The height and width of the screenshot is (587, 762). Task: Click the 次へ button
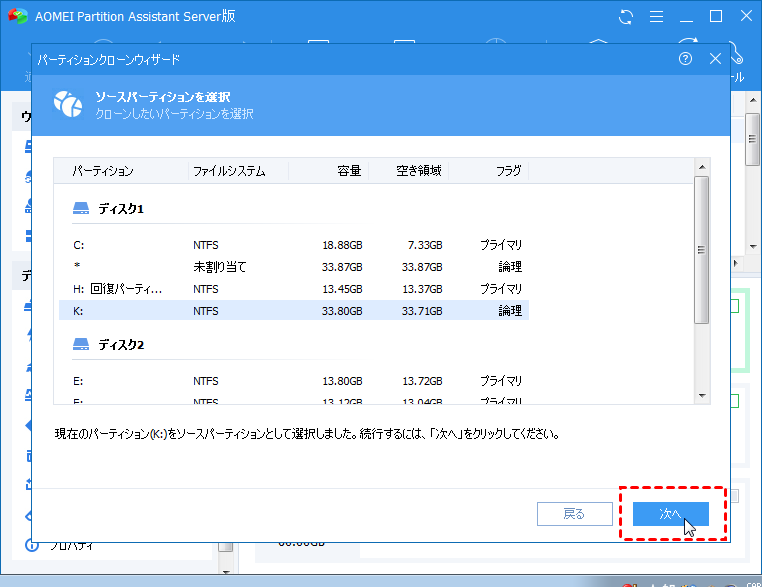click(x=671, y=514)
